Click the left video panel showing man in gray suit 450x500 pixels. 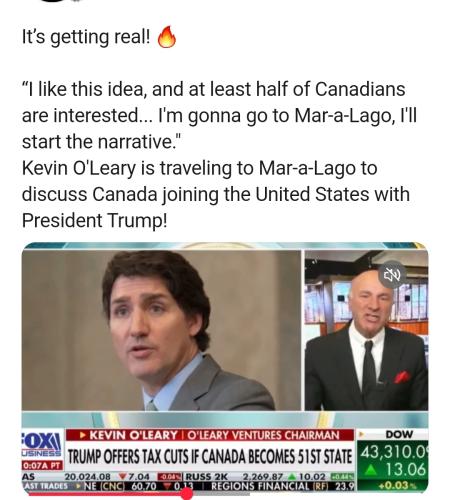point(161,330)
